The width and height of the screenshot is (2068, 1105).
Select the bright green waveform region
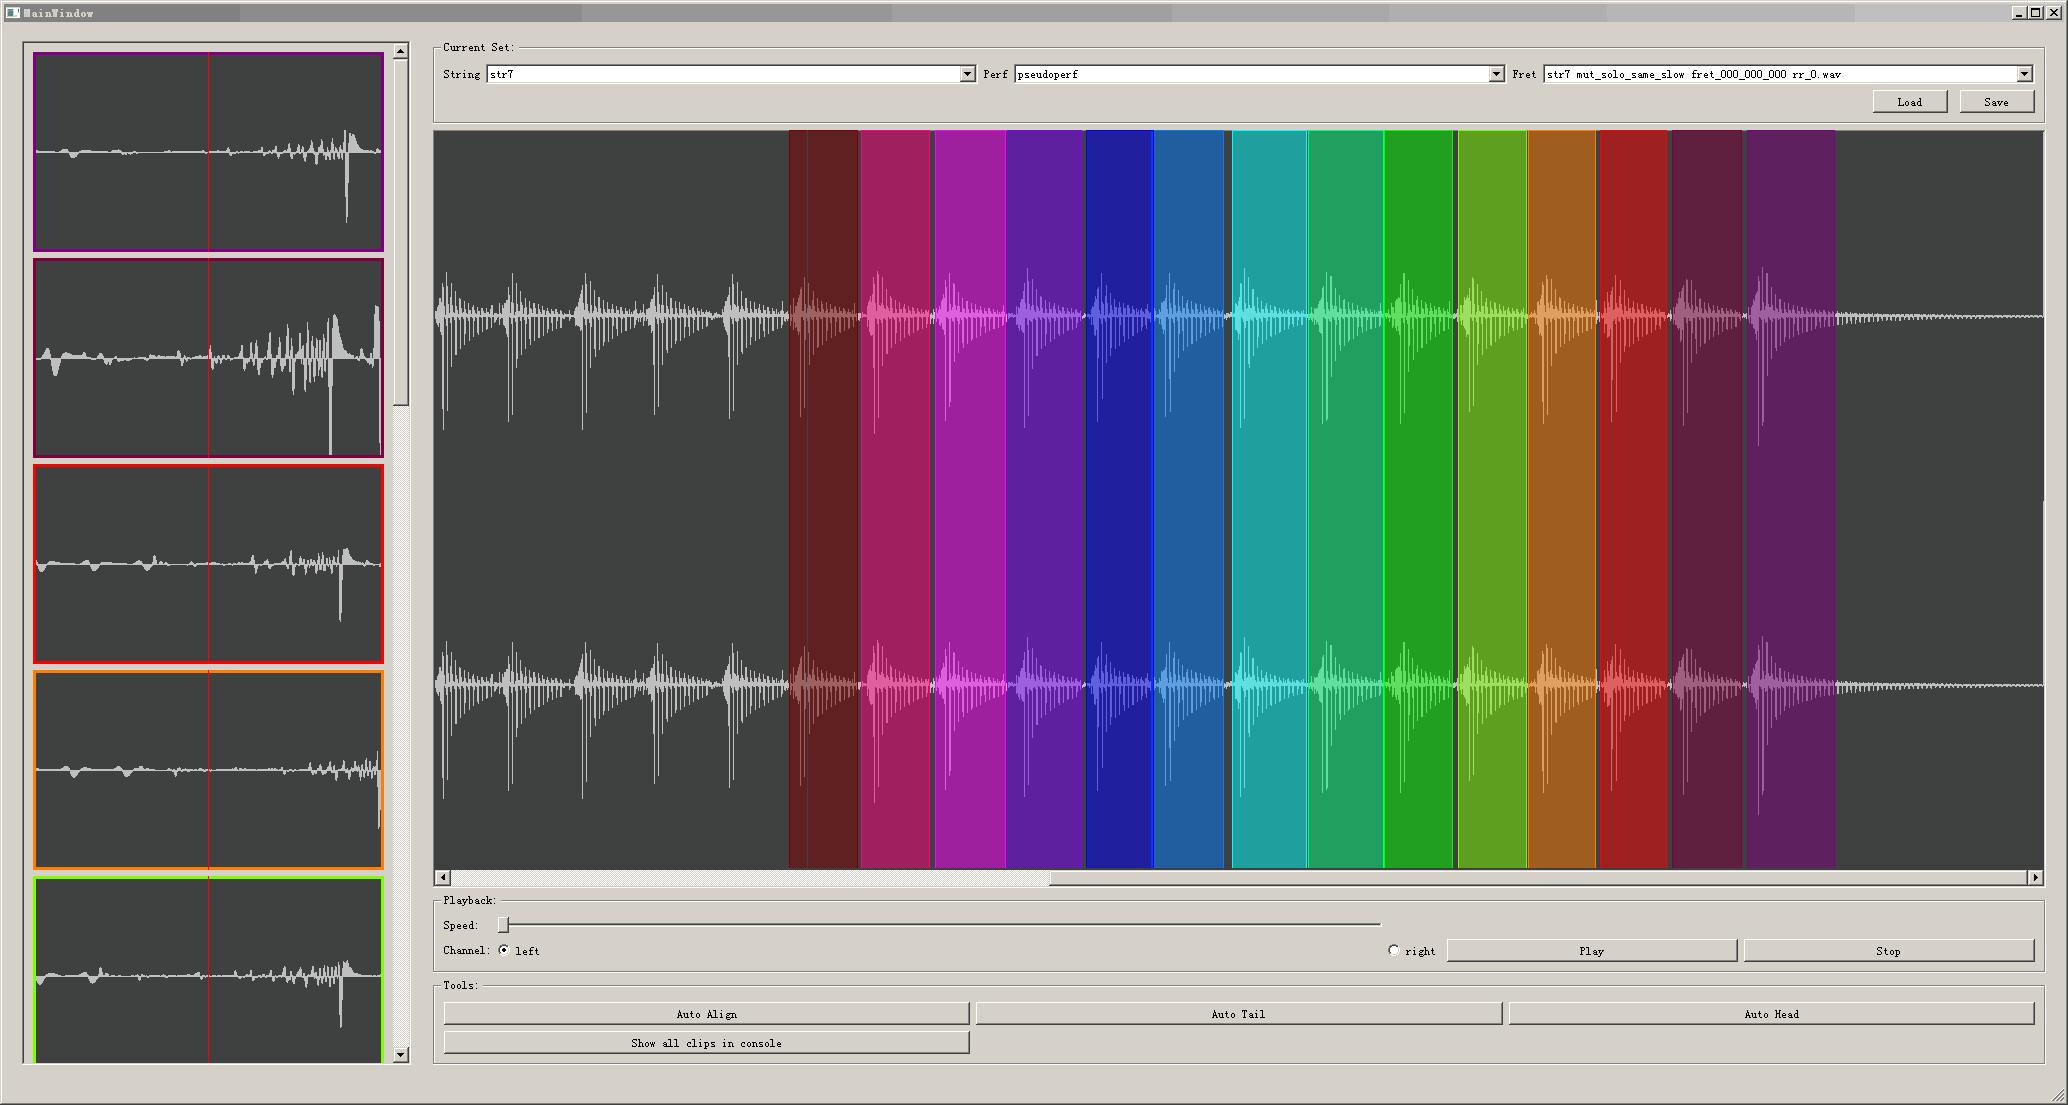point(1419,499)
